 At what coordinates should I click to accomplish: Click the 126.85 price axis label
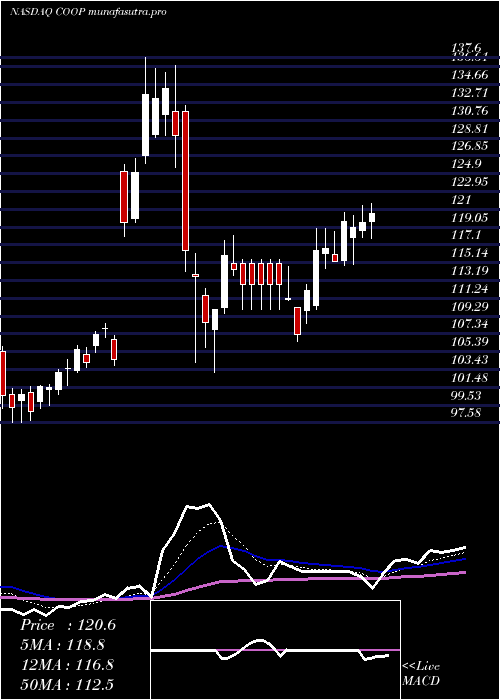click(x=470, y=146)
